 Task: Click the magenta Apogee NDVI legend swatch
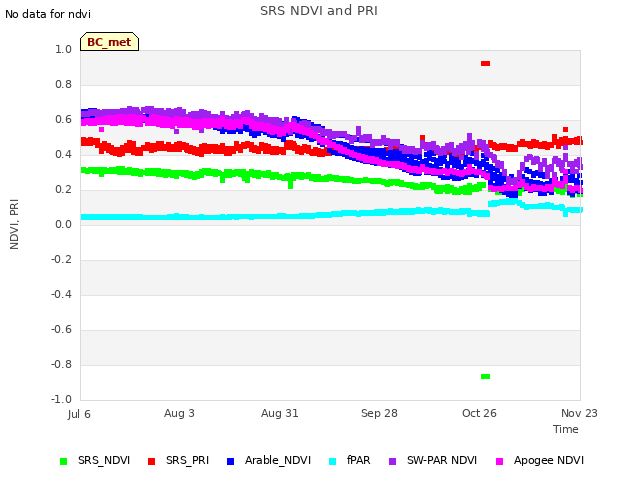tap(499, 461)
